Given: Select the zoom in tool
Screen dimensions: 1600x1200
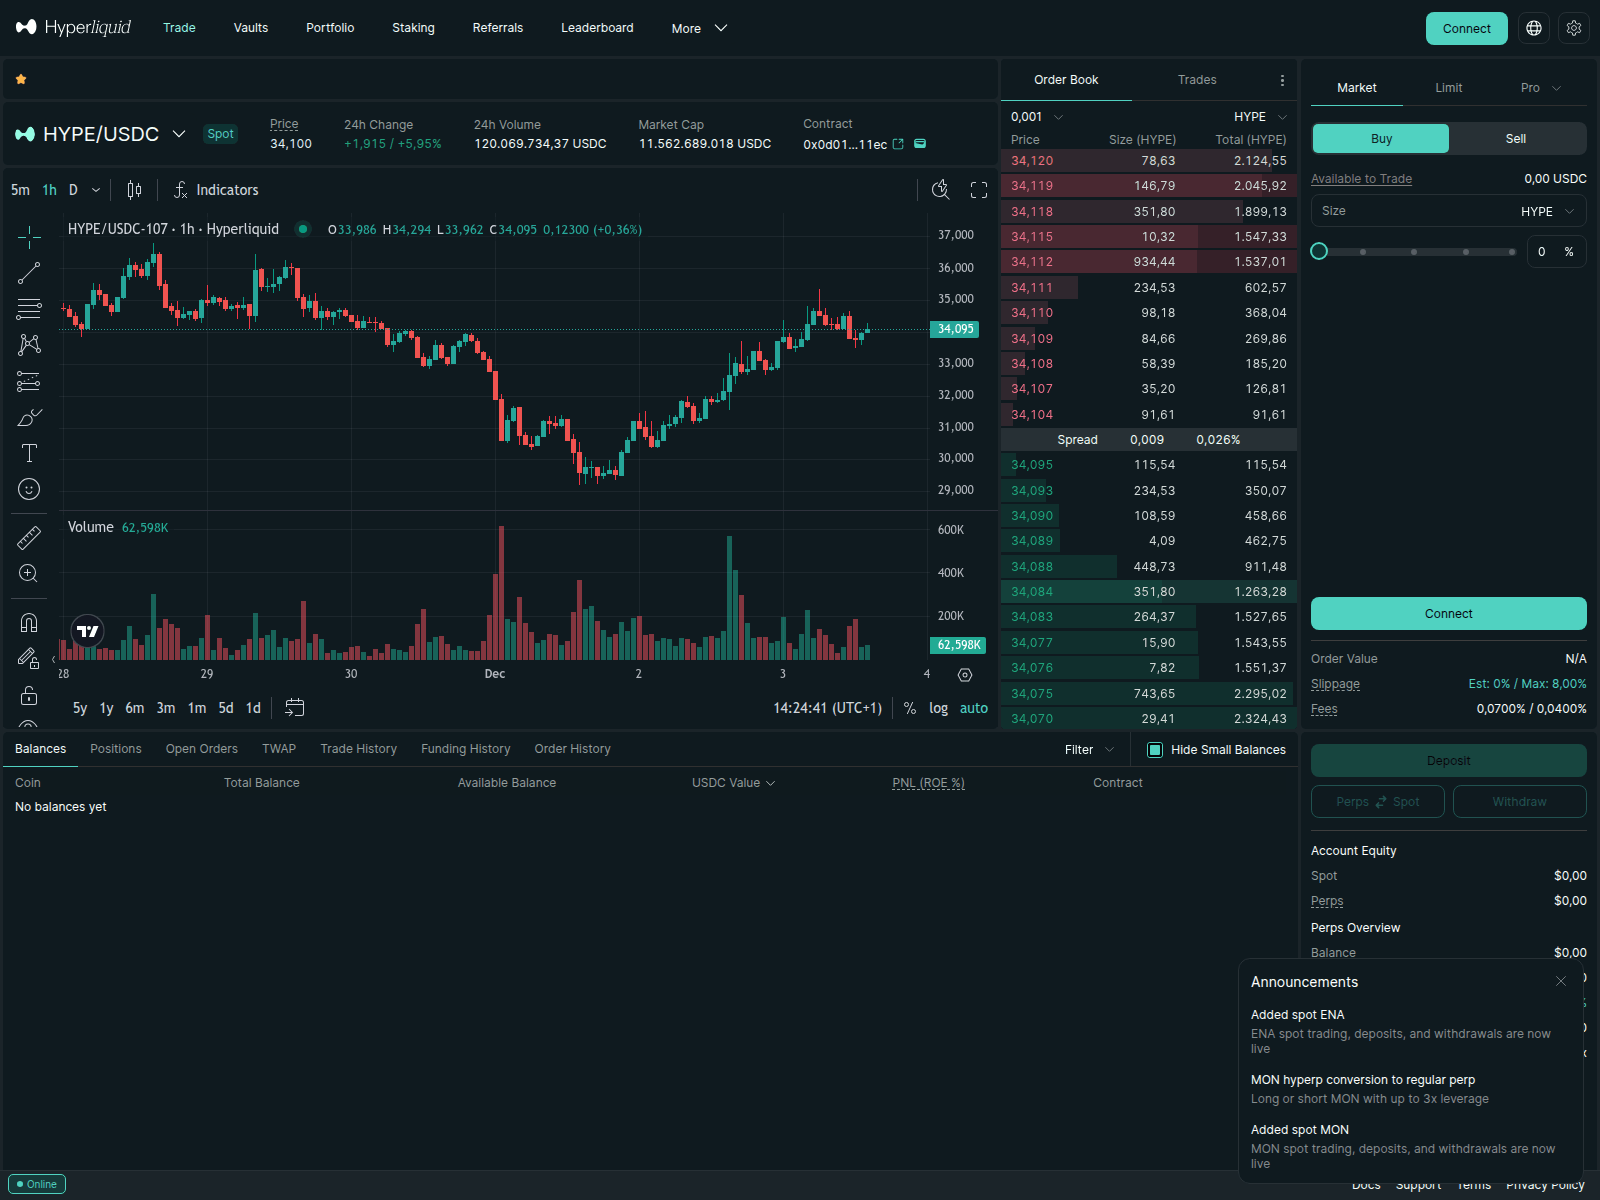Looking at the screenshot, I should [29, 574].
